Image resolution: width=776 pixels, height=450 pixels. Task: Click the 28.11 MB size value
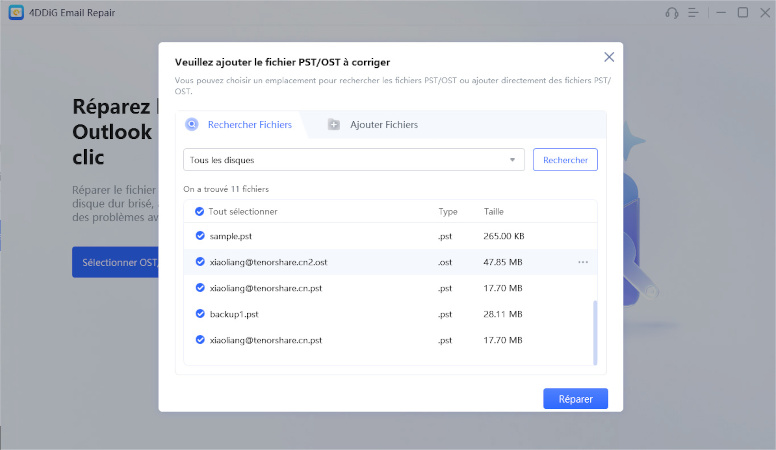tap(502, 314)
